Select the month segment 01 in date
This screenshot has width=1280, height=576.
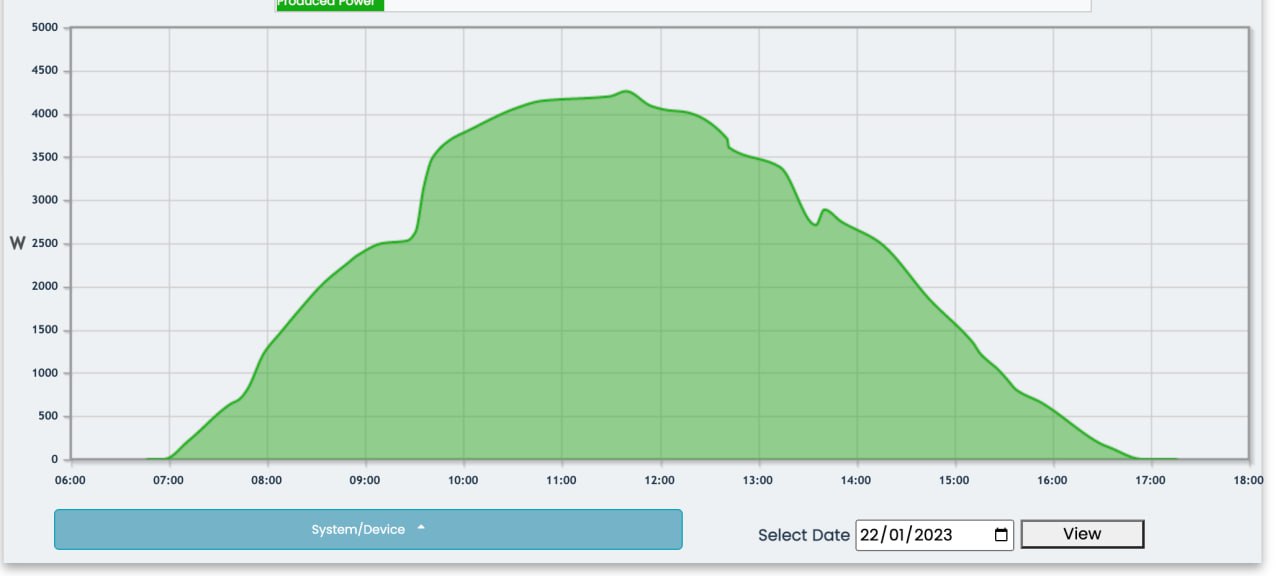pyautogui.click(x=895, y=535)
